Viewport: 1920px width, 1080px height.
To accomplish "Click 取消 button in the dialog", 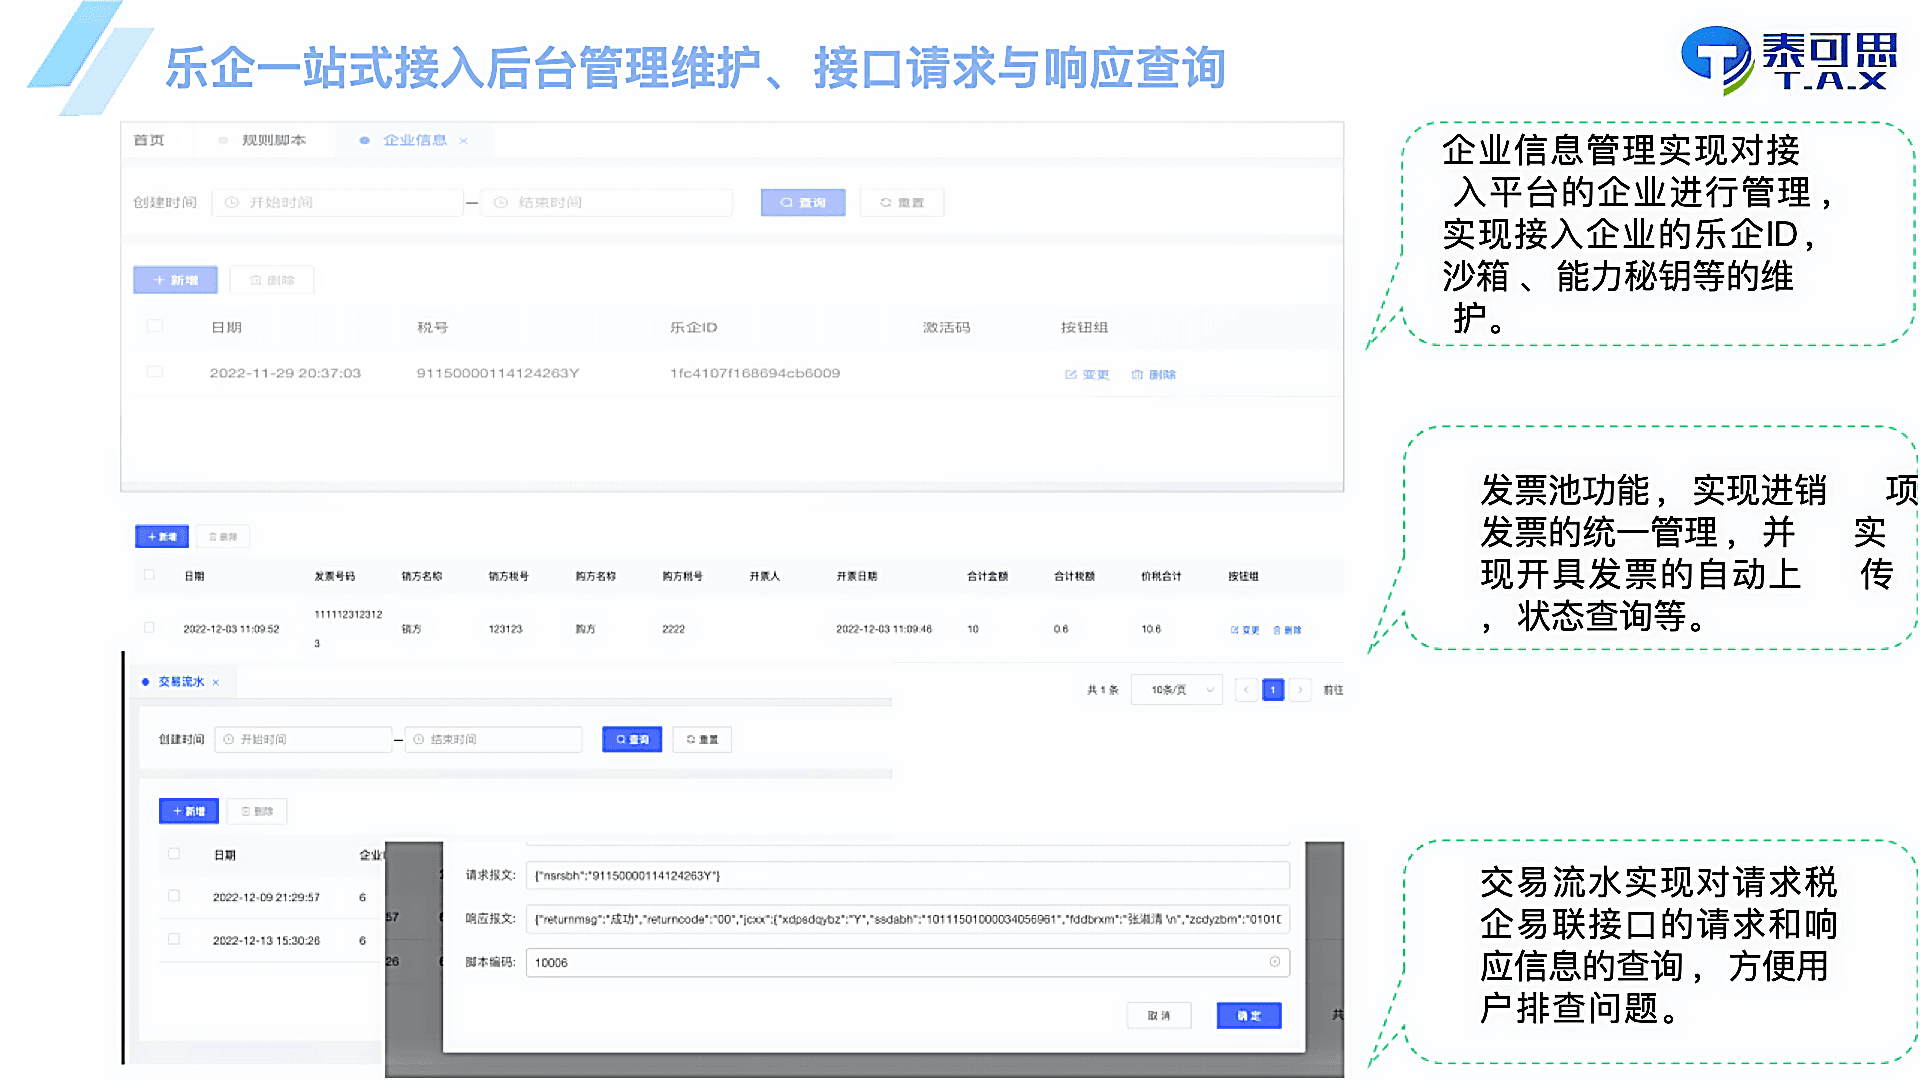I will (1159, 1015).
